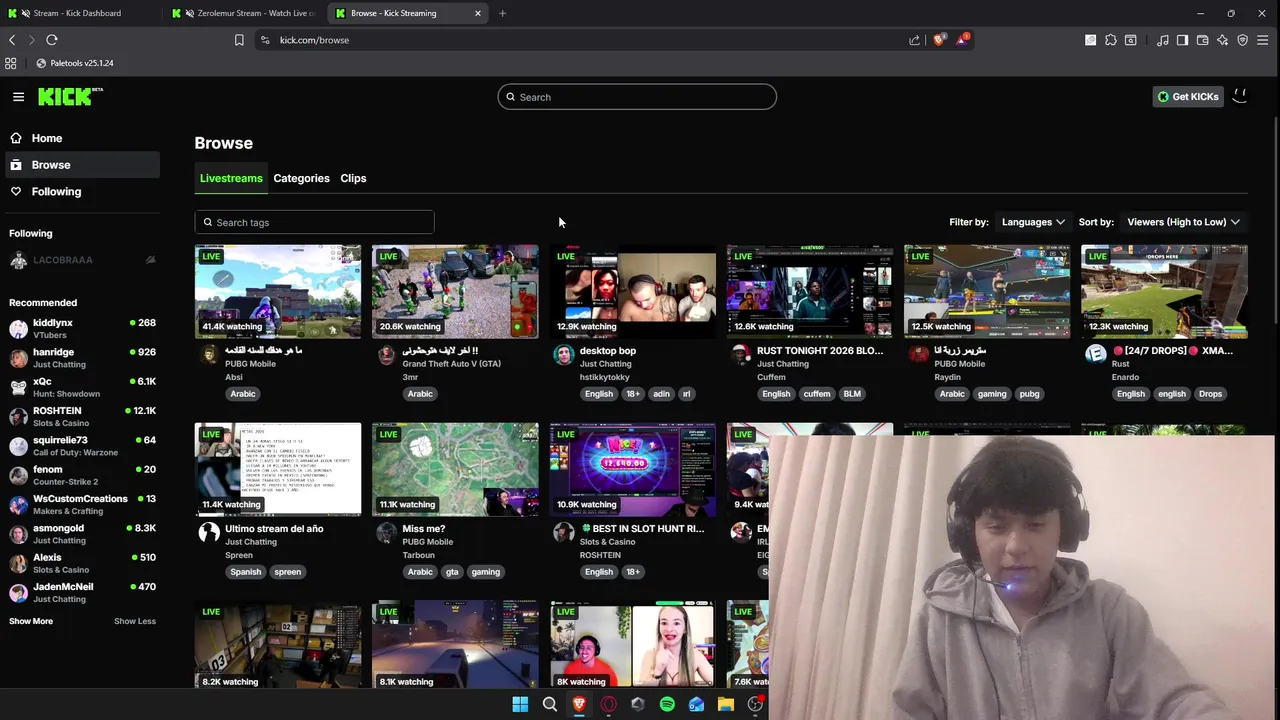Click the Drops tag under the Rust stream
Screen dimensions: 1280x720
coord(1211,394)
